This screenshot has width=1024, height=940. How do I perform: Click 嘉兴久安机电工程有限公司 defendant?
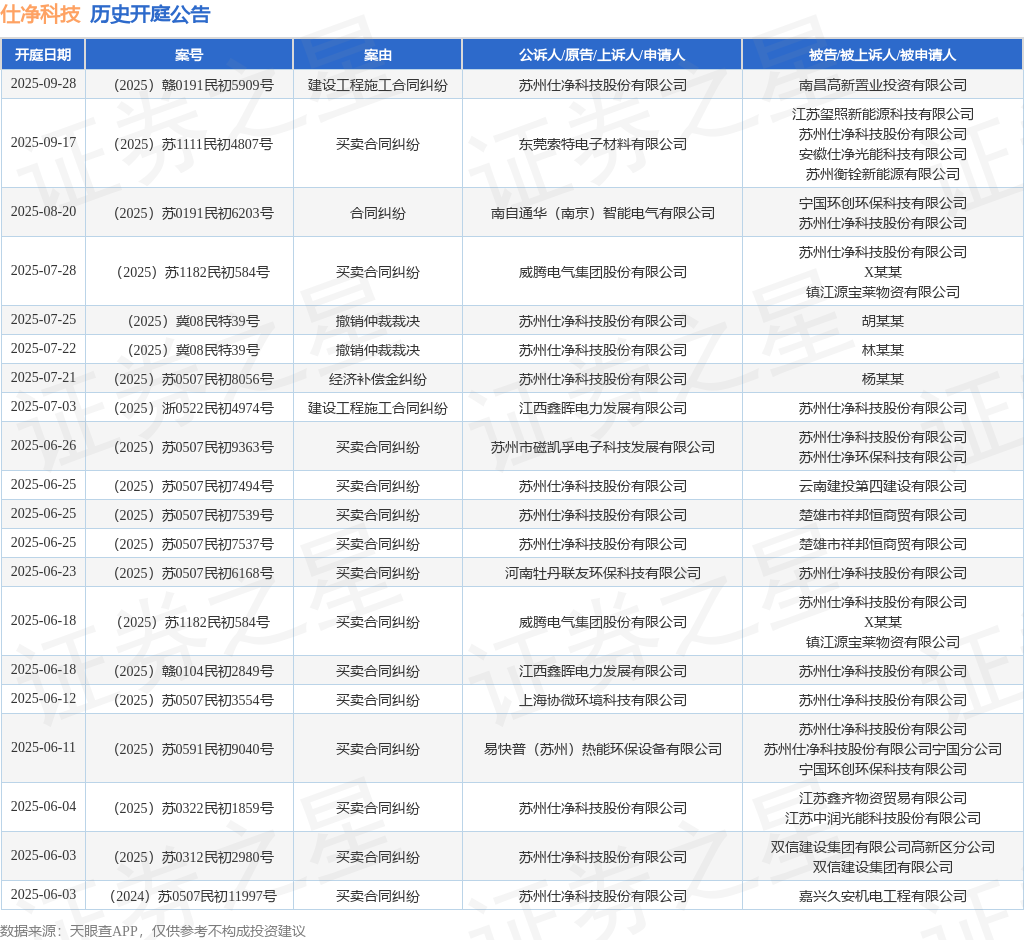[882, 896]
